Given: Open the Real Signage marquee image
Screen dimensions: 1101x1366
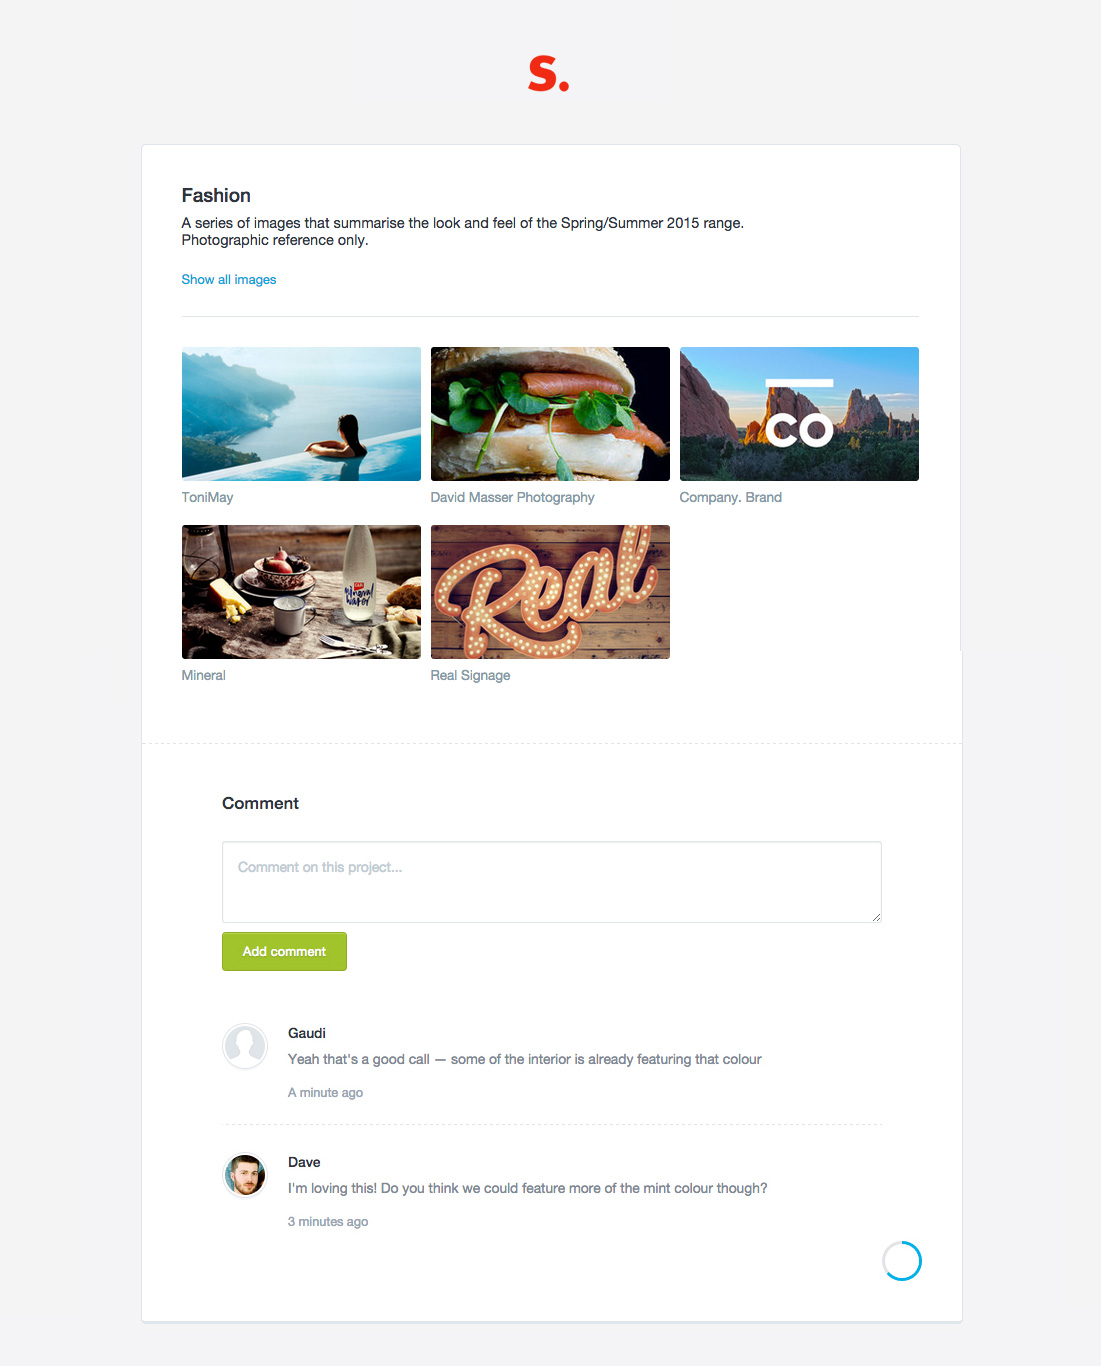Looking at the screenshot, I should tap(550, 592).
